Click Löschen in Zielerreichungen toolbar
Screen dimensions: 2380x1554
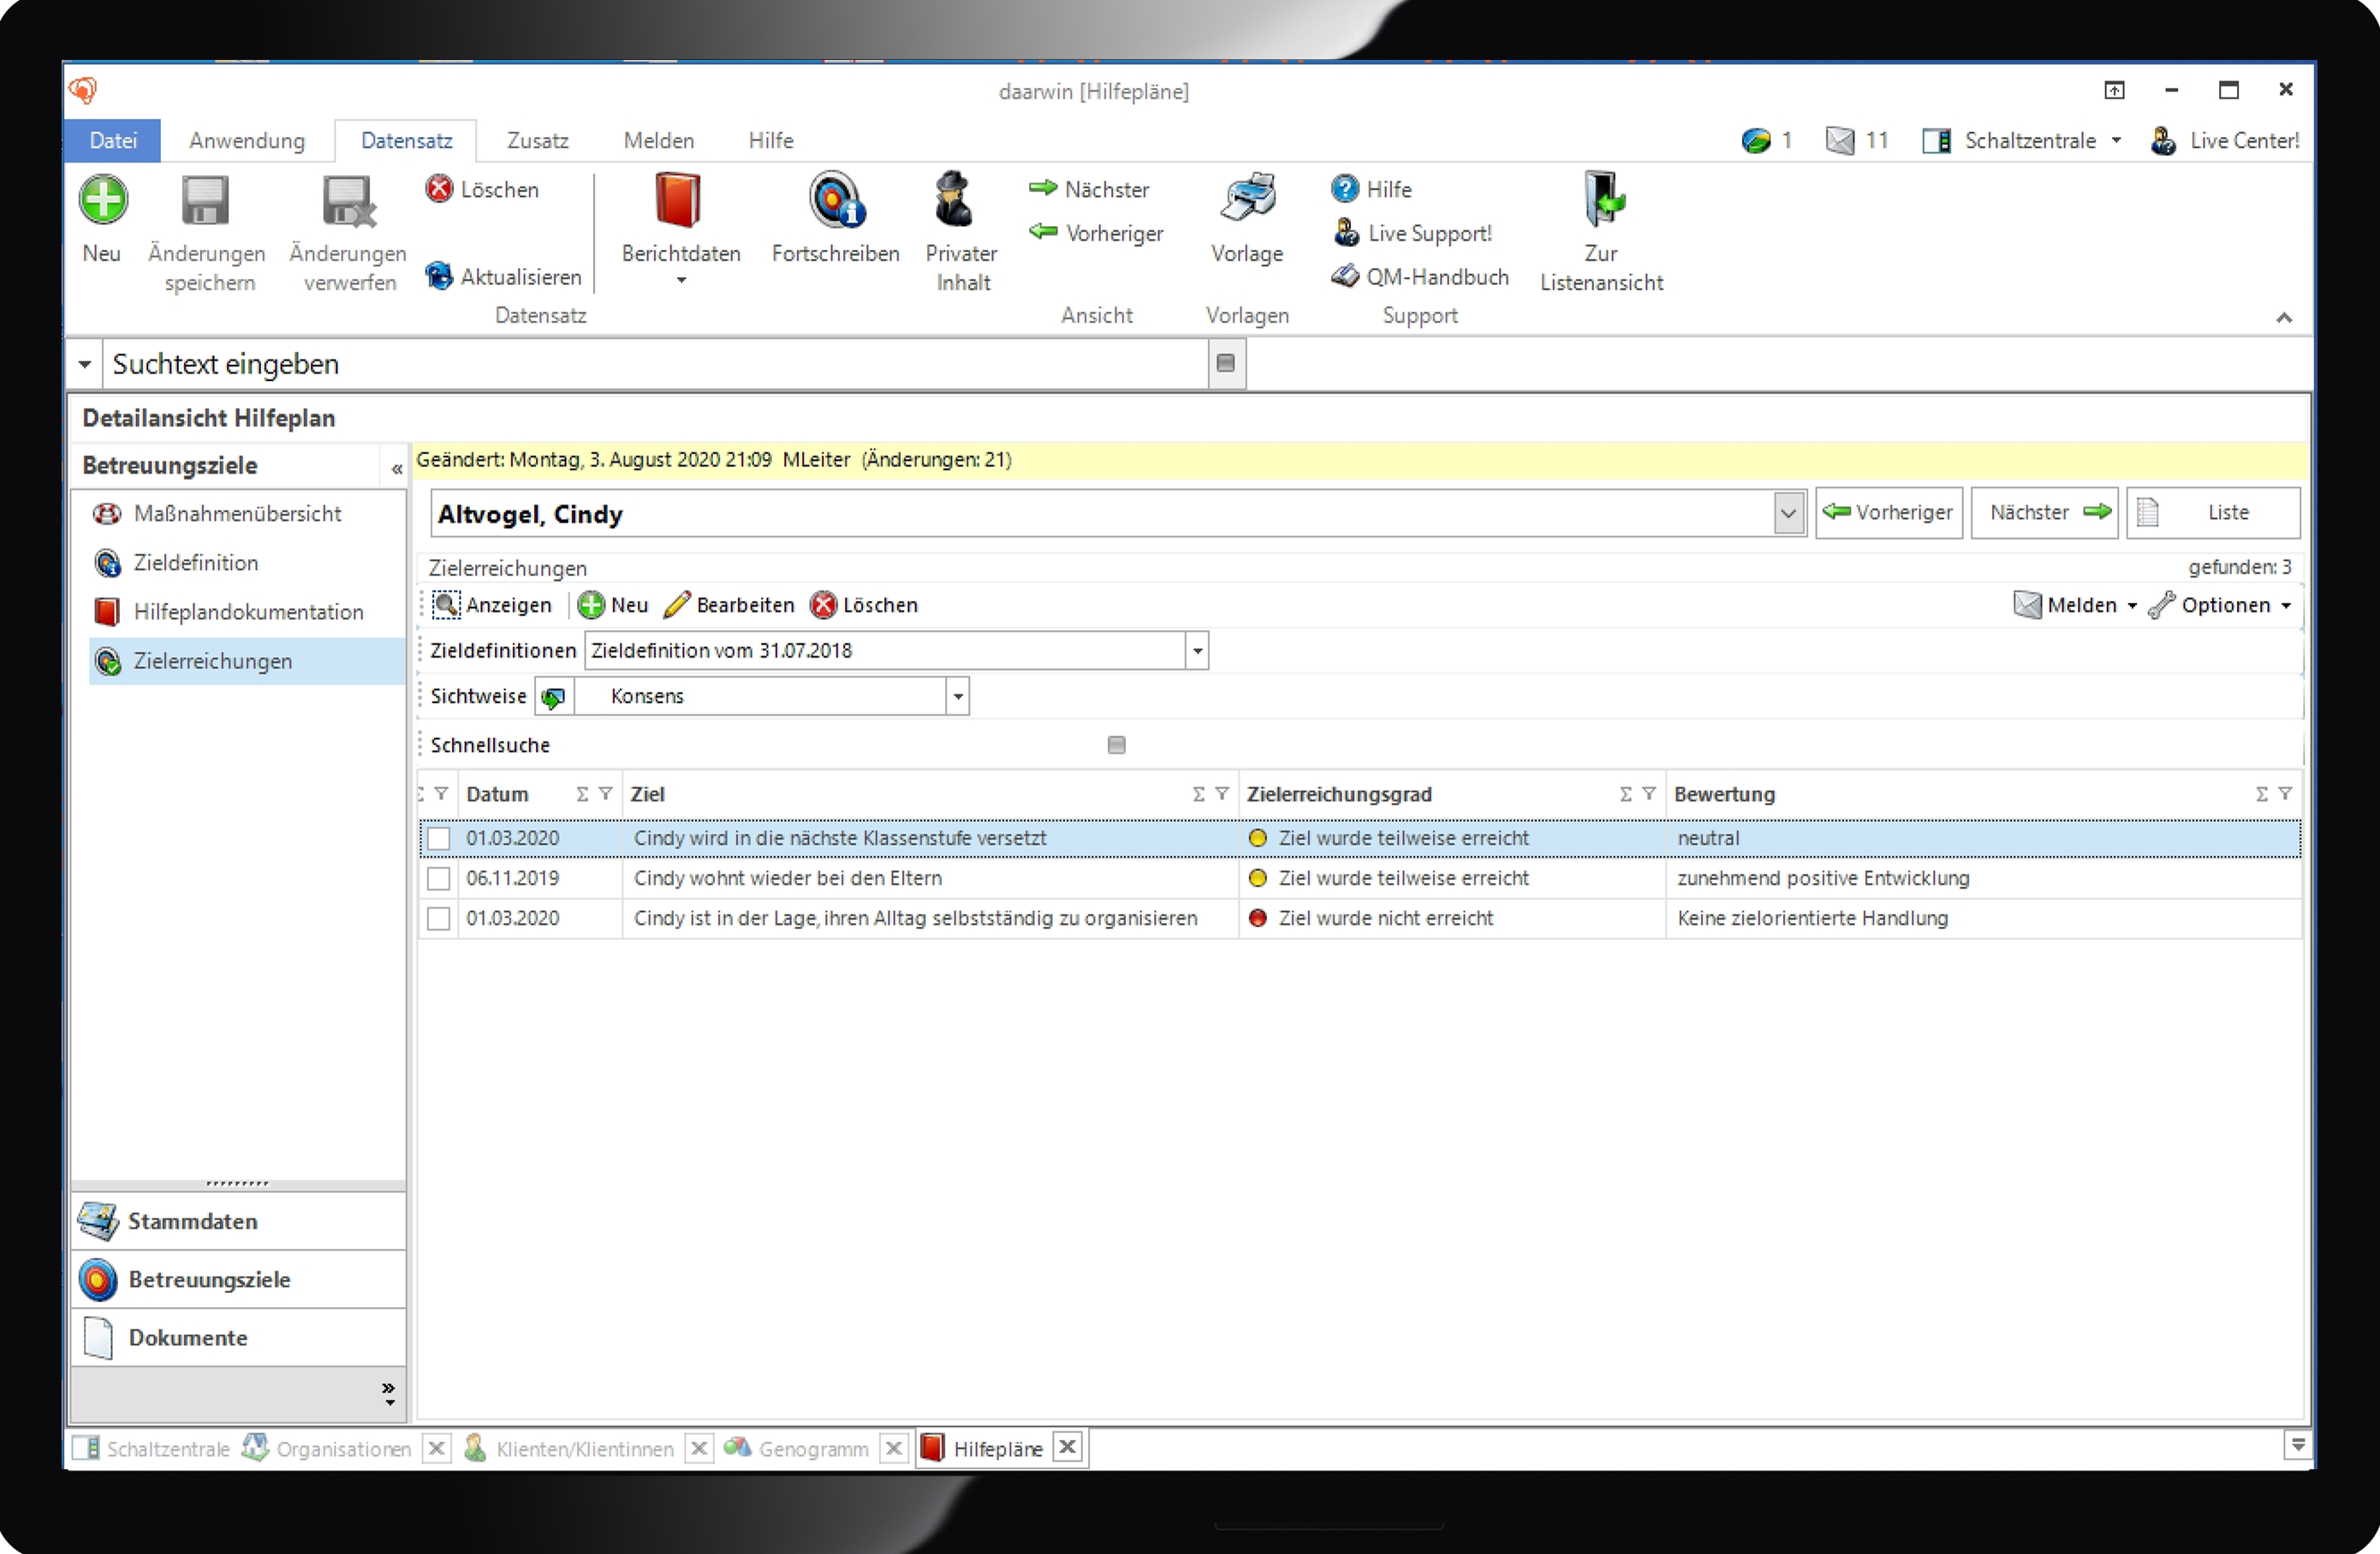[x=864, y=605]
